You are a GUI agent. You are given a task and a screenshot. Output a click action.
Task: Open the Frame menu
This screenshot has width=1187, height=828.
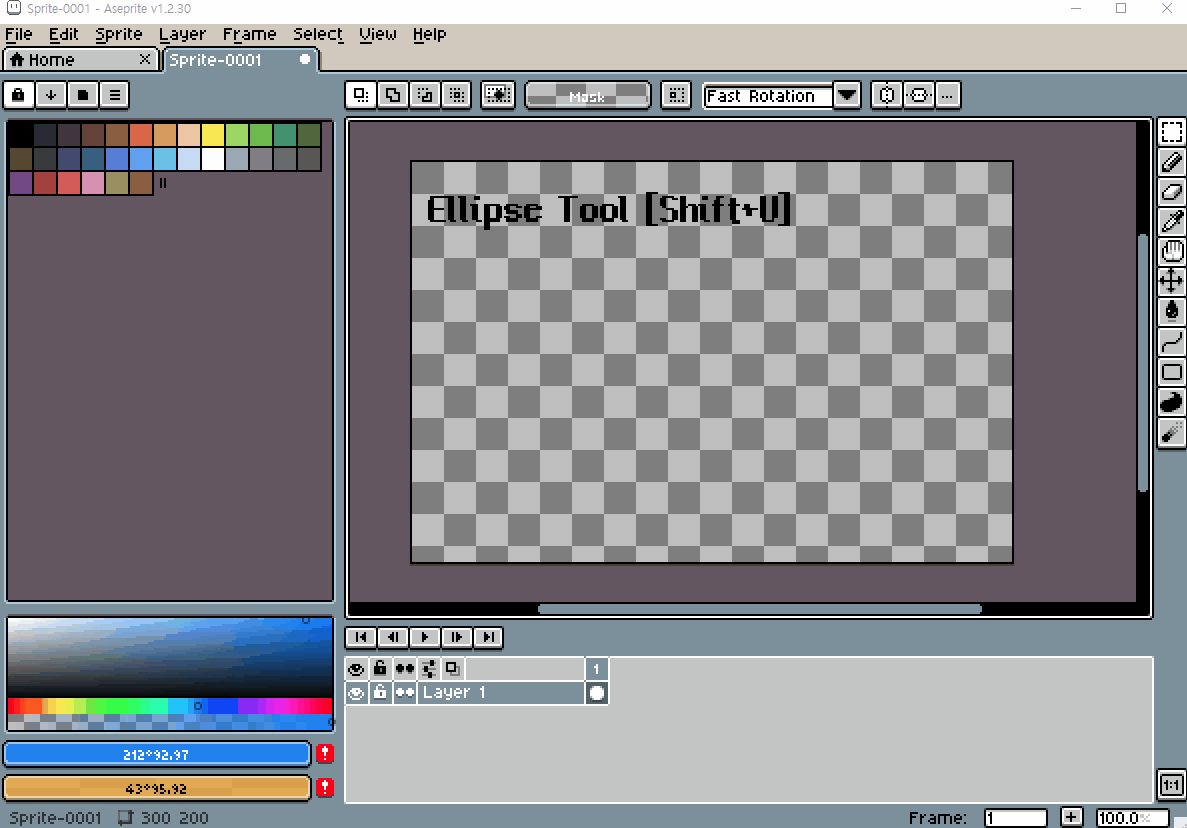point(249,34)
